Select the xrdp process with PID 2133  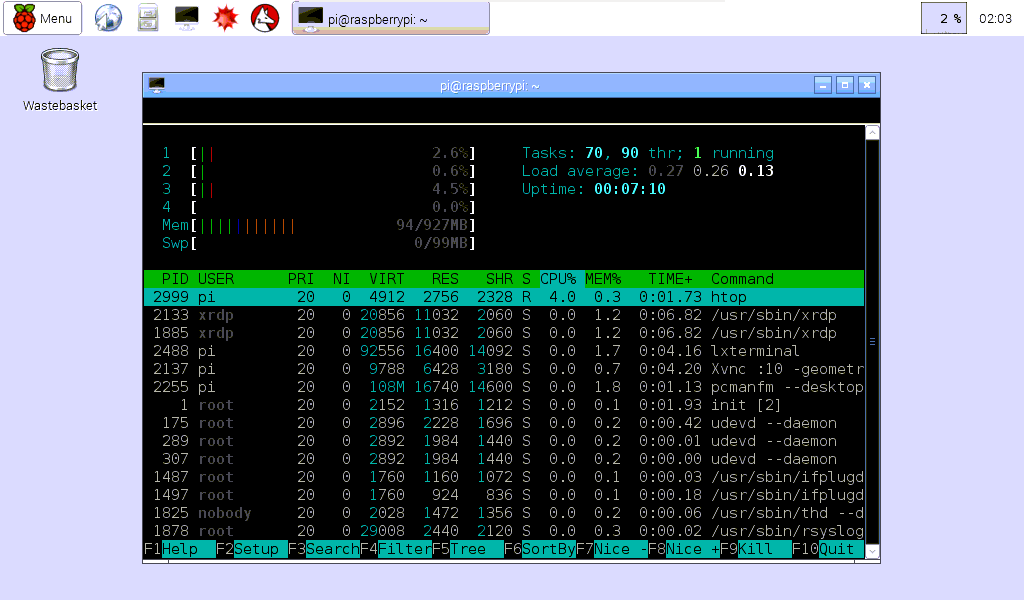click(504, 315)
